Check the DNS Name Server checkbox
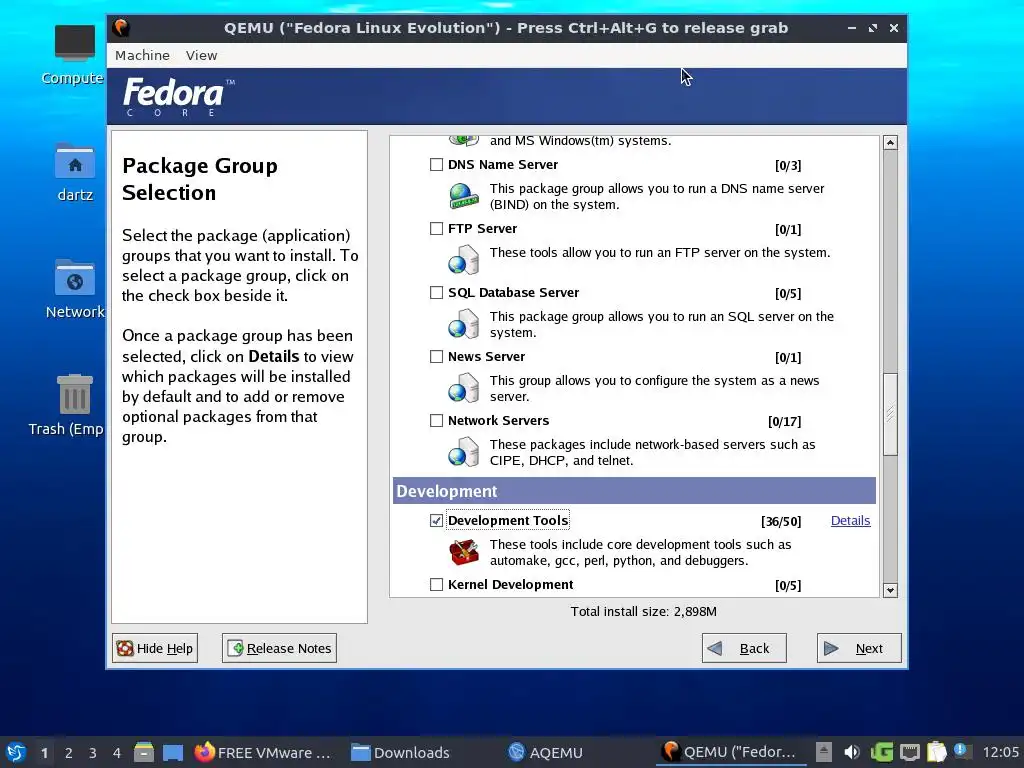The image size is (1024, 768). [x=436, y=165]
